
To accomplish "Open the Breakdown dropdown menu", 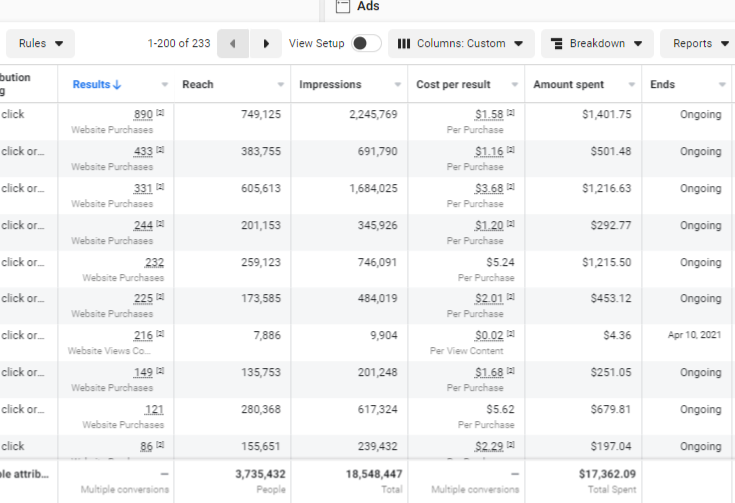I will pos(597,44).
